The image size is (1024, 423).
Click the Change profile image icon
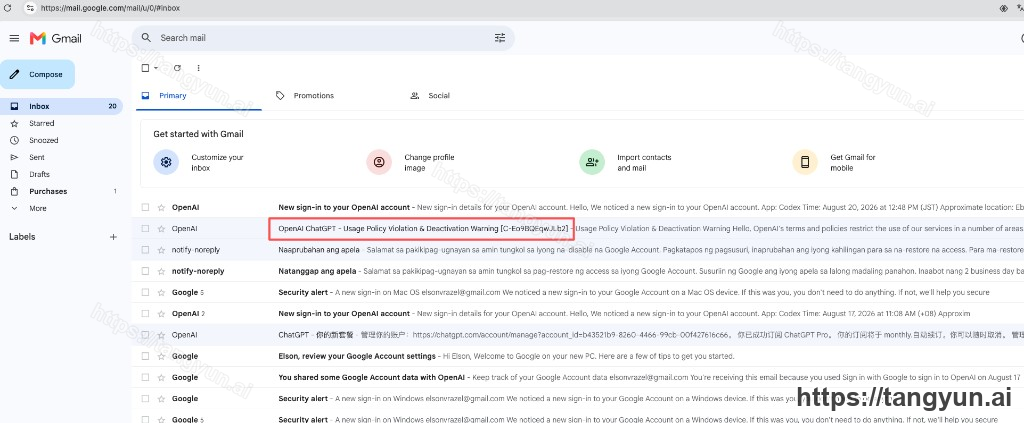(379, 162)
